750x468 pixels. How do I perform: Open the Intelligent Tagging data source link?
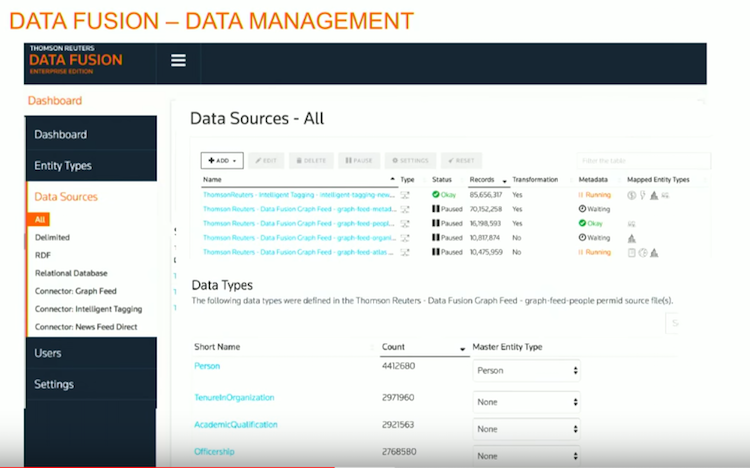(299, 195)
